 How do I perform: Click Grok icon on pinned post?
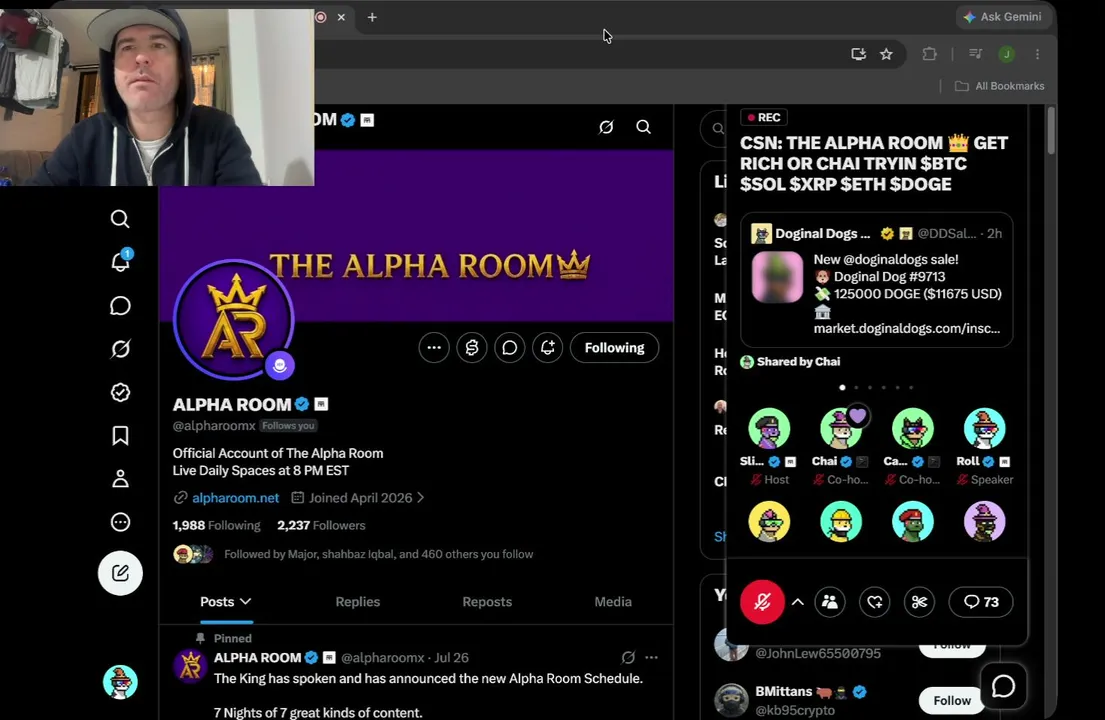click(x=628, y=657)
